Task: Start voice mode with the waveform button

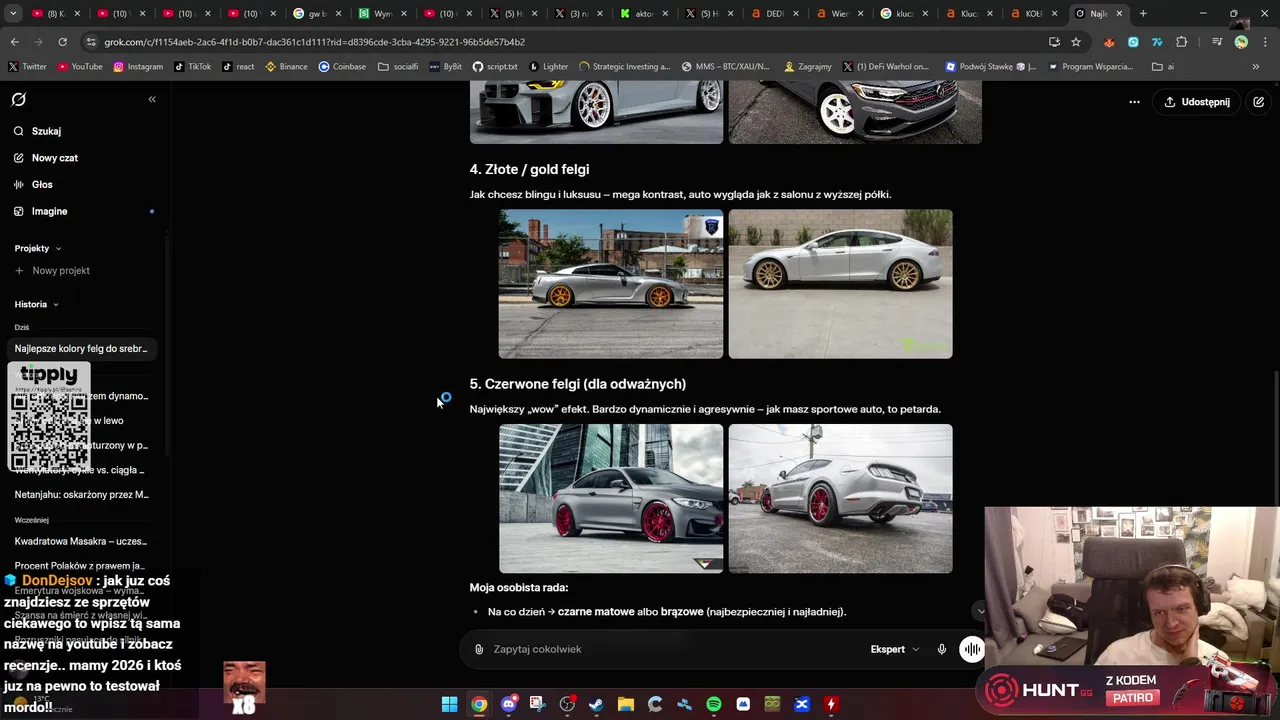Action: click(972, 649)
